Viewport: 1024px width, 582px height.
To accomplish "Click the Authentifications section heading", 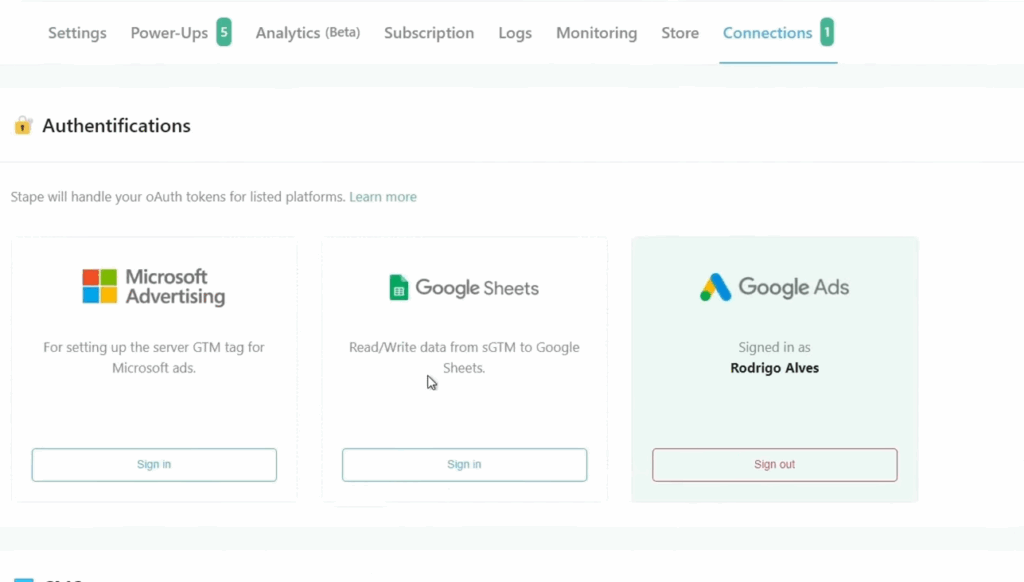I will click(x=116, y=126).
